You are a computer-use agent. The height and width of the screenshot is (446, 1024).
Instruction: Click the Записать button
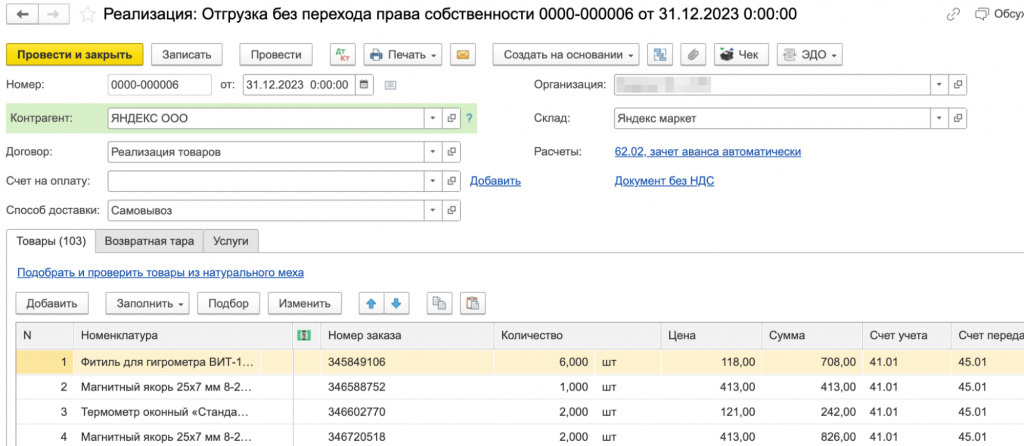coord(187,55)
